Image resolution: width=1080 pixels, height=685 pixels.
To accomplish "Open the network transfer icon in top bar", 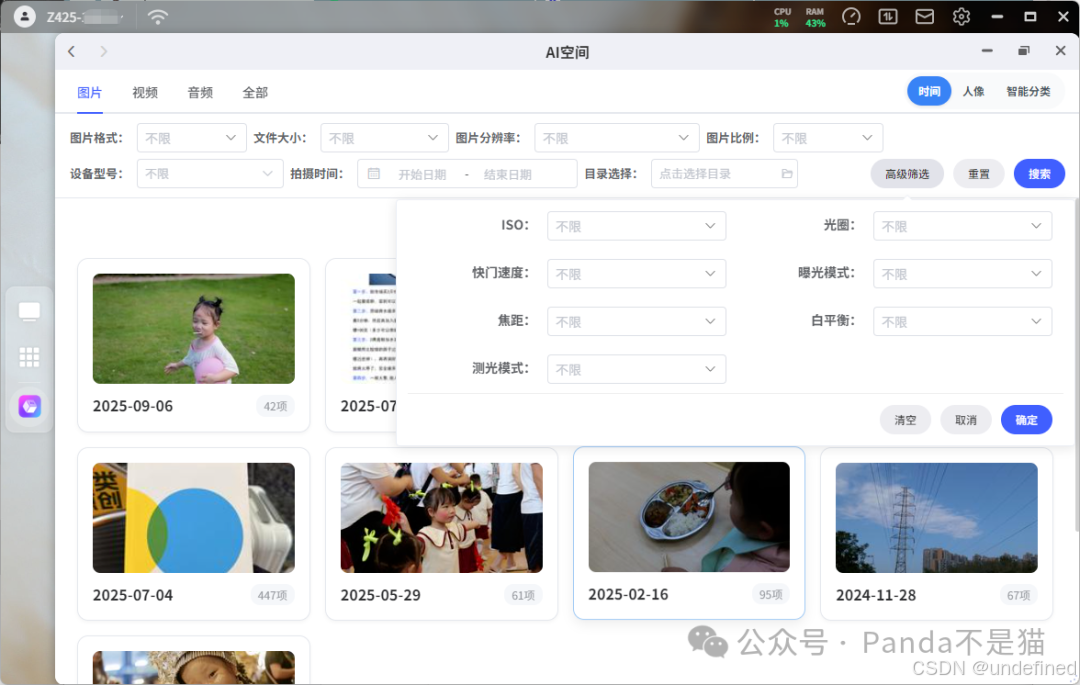I will point(888,17).
